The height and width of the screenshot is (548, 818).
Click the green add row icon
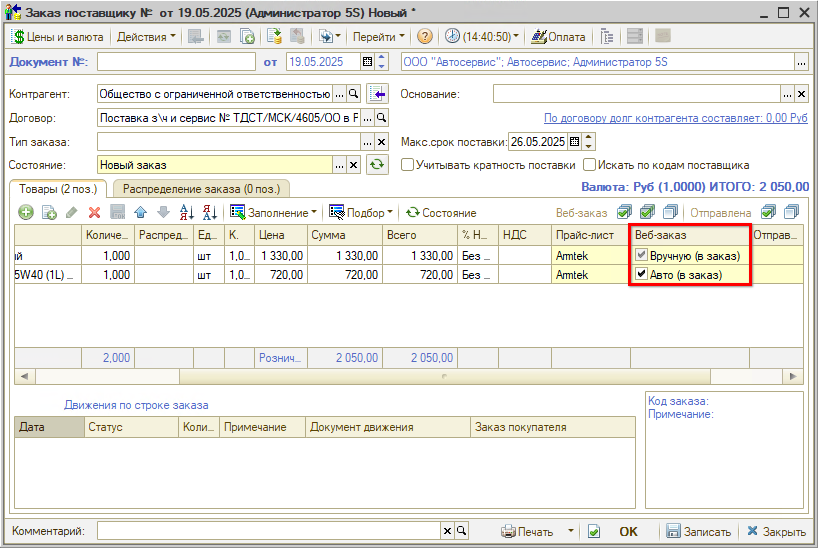coord(26,213)
